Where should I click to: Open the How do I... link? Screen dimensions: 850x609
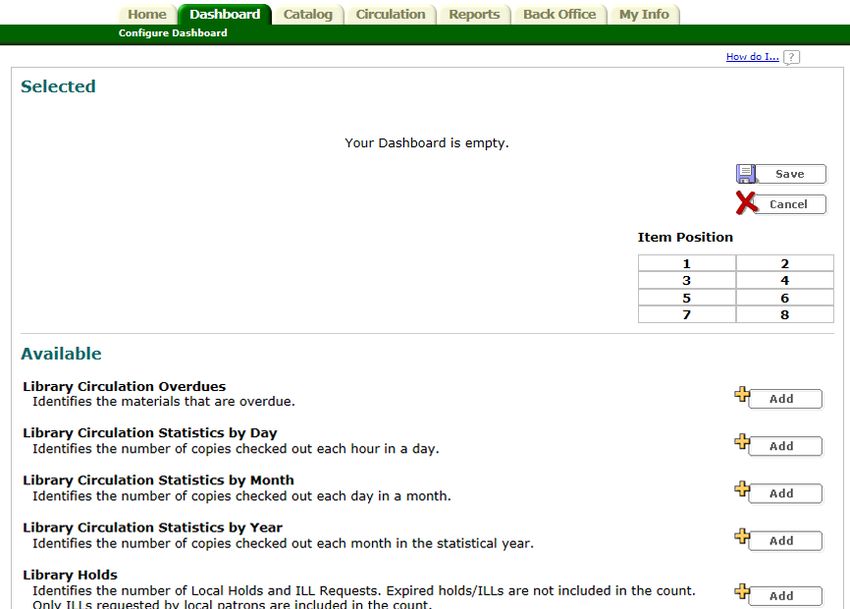[752, 56]
